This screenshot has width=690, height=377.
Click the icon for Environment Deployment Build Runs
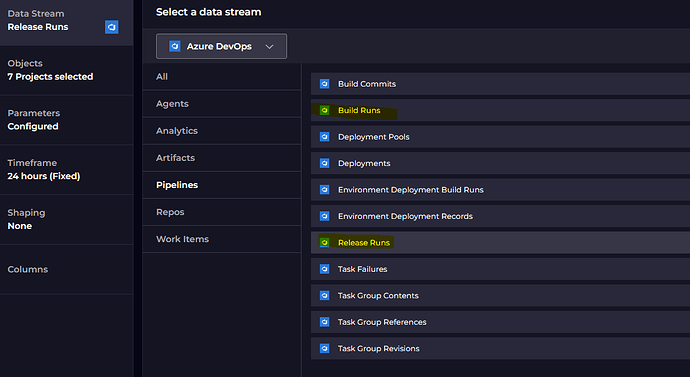pos(324,190)
